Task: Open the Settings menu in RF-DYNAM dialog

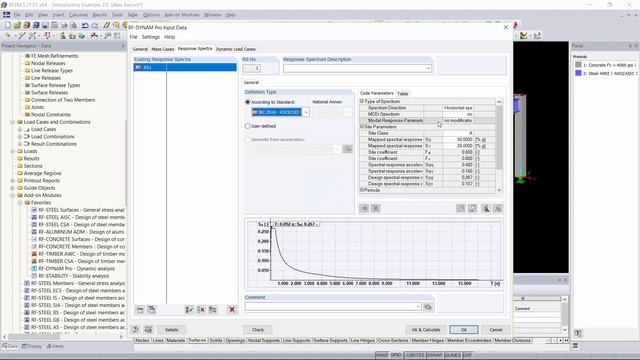Action: (x=151, y=37)
